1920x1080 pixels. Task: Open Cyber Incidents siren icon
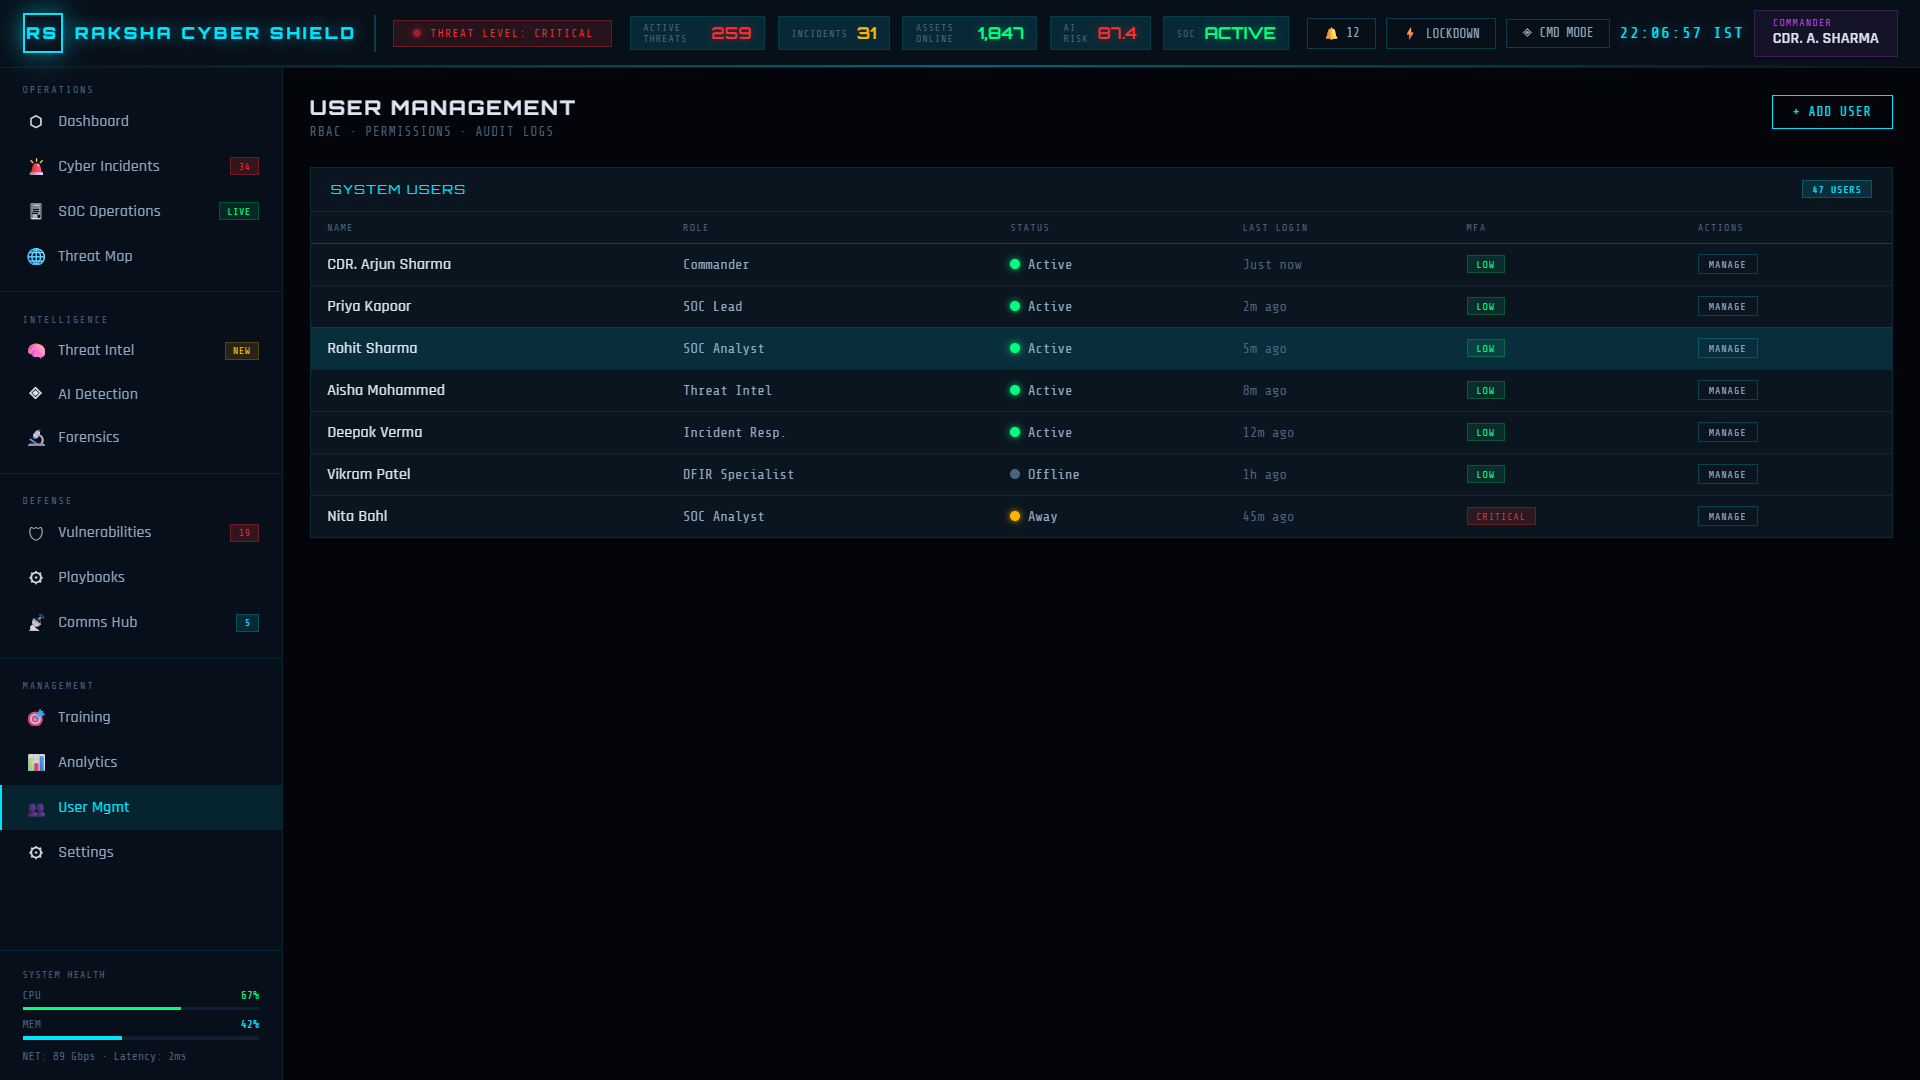[36, 167]
